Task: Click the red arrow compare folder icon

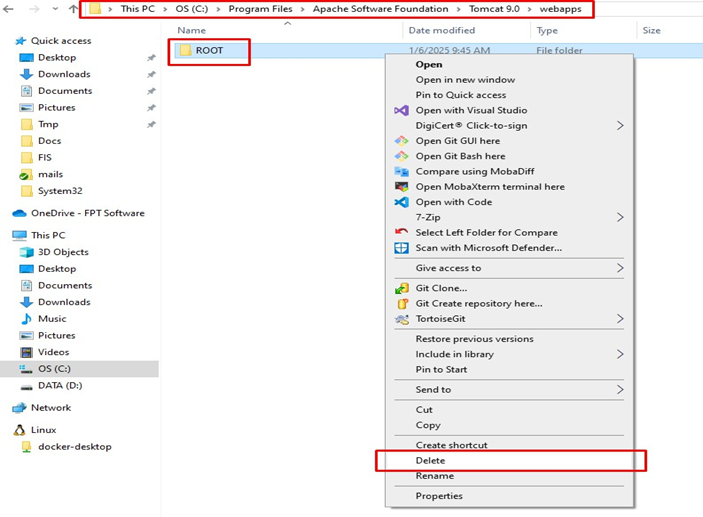Action: click(x=401, y=232)
